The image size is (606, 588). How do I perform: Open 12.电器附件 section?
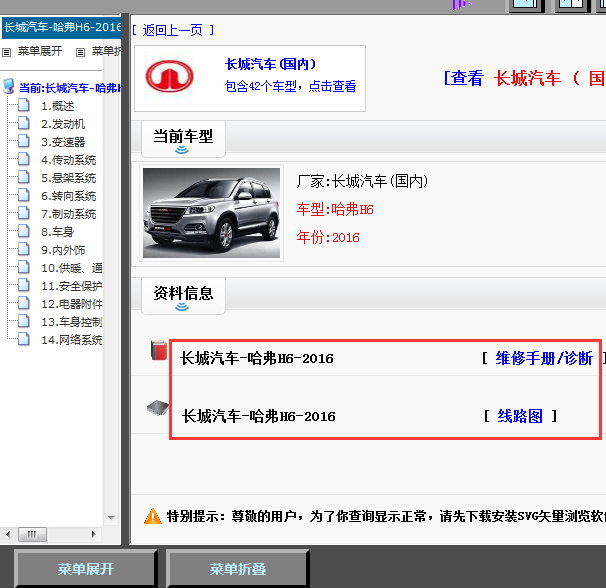[72, 304]
